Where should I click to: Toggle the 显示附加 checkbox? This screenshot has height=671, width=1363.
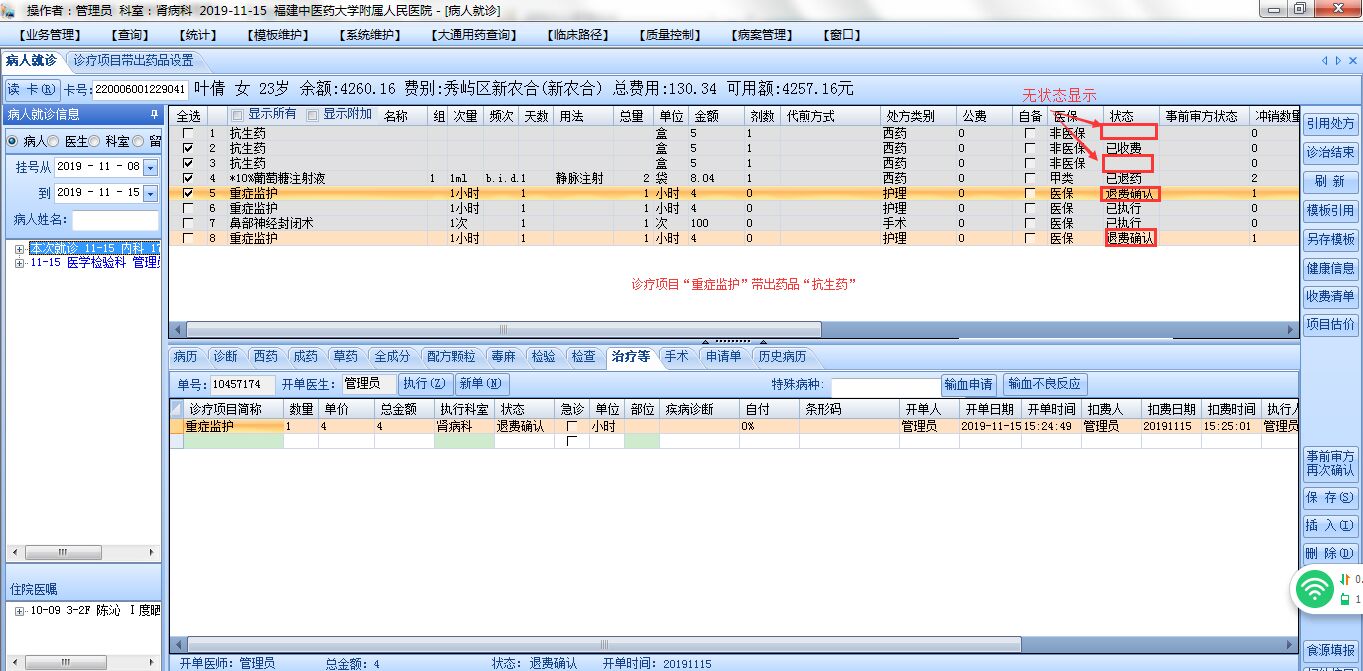312,115
